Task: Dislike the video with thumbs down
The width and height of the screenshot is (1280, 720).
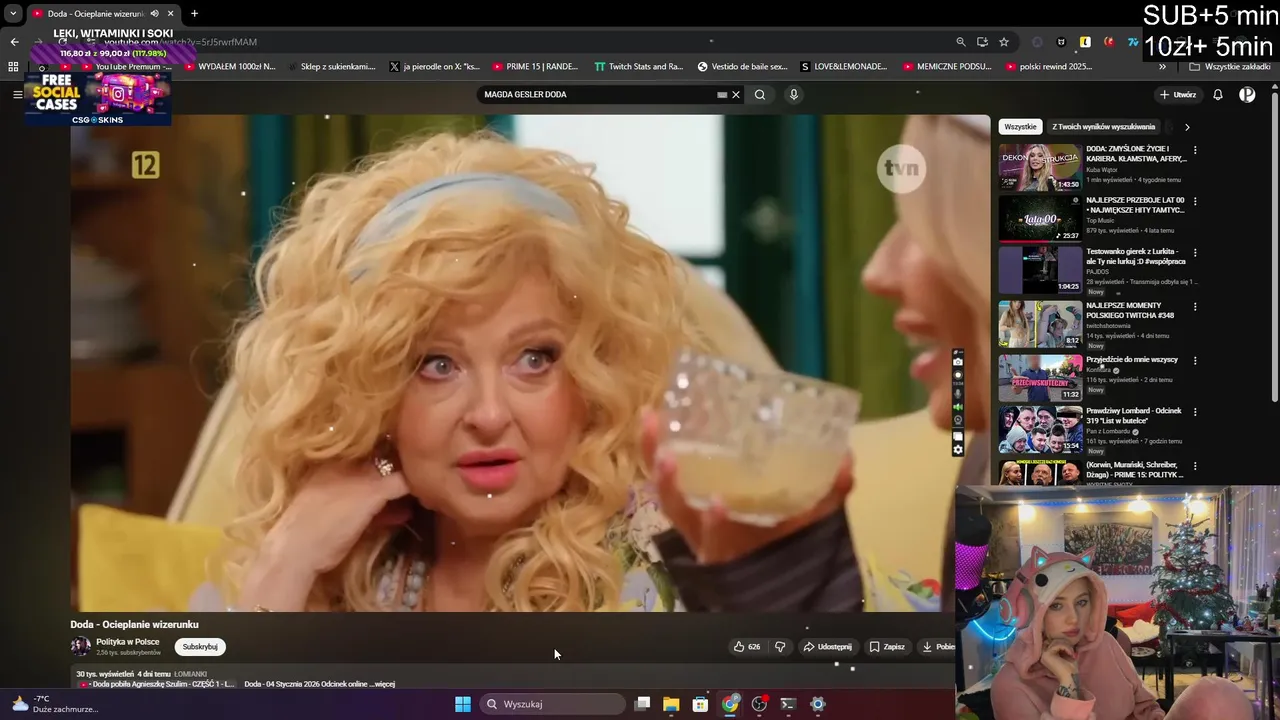Action: 780,647
